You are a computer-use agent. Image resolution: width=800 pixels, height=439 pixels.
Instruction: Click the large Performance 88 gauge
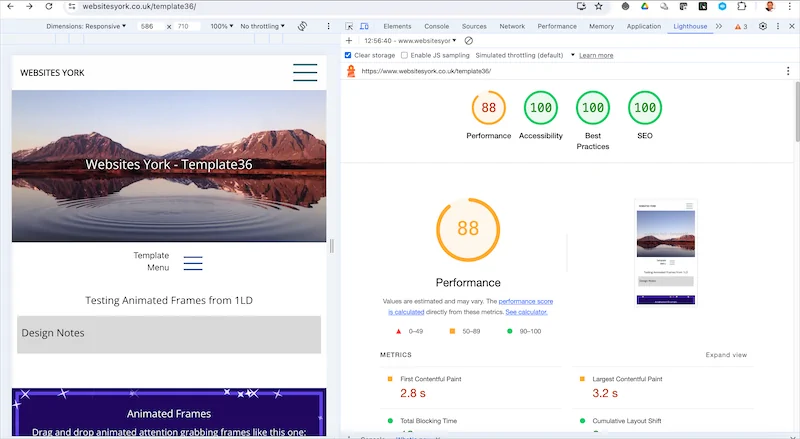click(468, 230)
